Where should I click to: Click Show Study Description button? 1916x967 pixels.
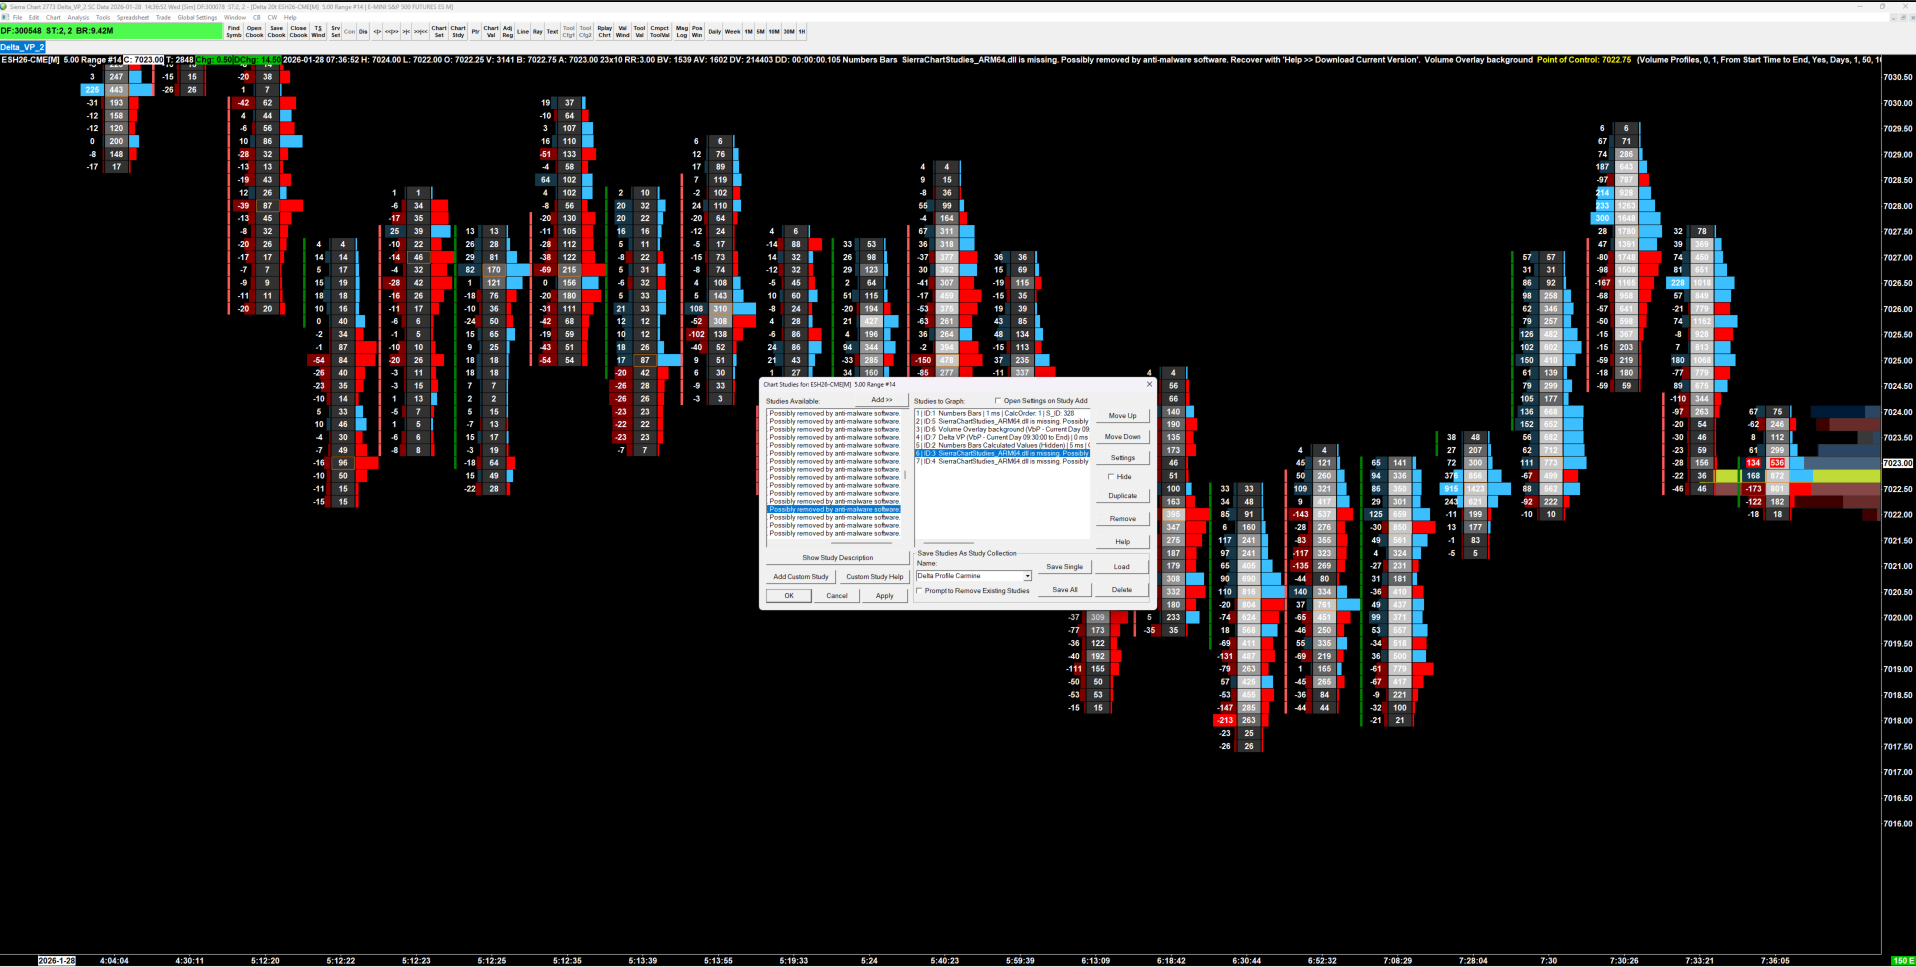click(837, 557)
